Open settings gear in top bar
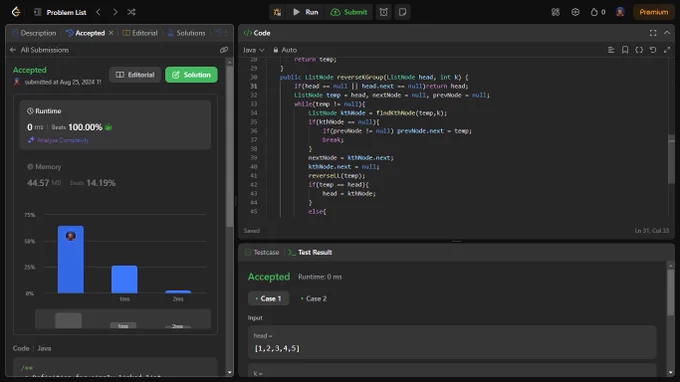 575,12
